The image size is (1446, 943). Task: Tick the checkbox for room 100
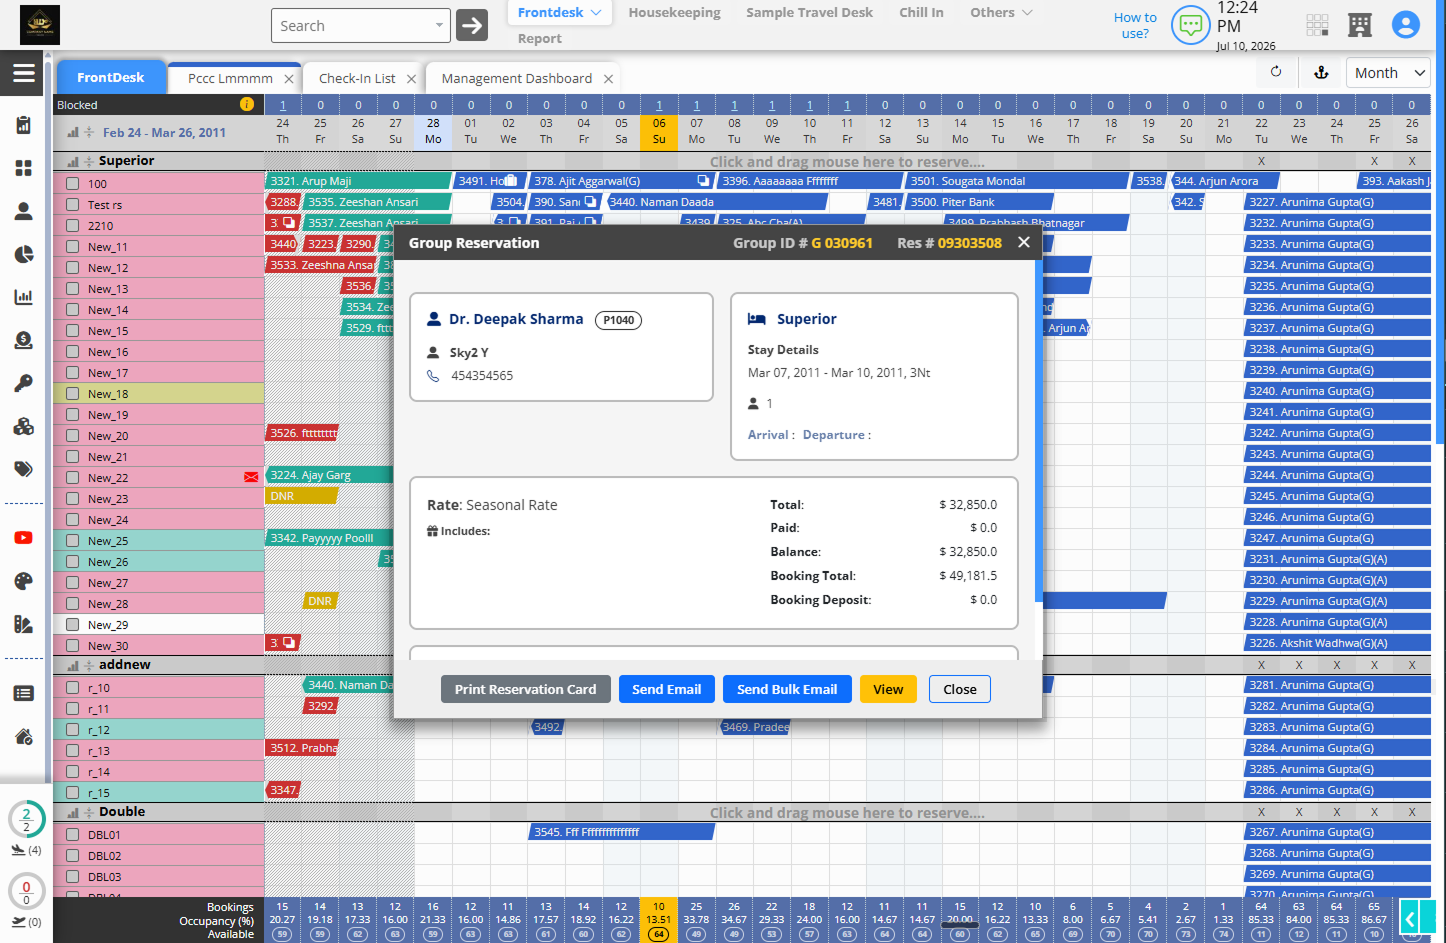click(73, 183)
